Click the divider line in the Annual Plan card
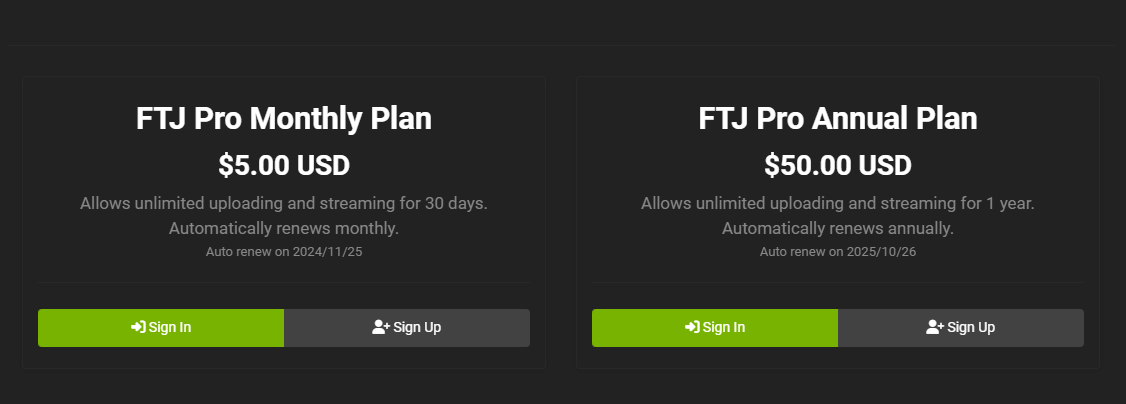1126x404 pixels. point(837,283)
